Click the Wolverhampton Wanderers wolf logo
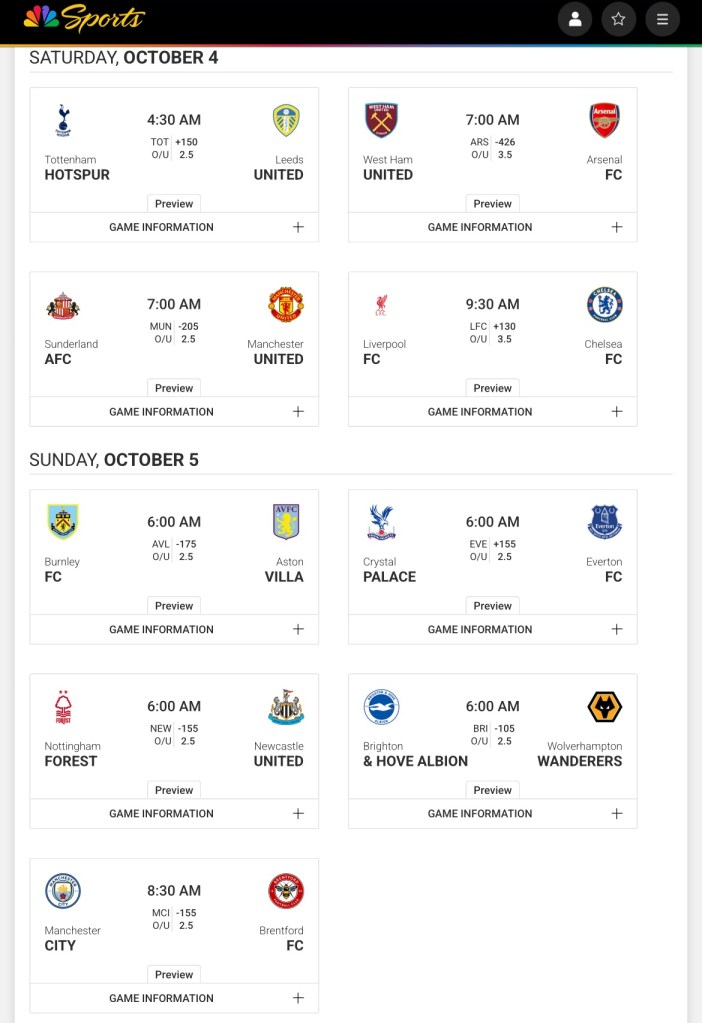702x1023 pixels. 604,707
